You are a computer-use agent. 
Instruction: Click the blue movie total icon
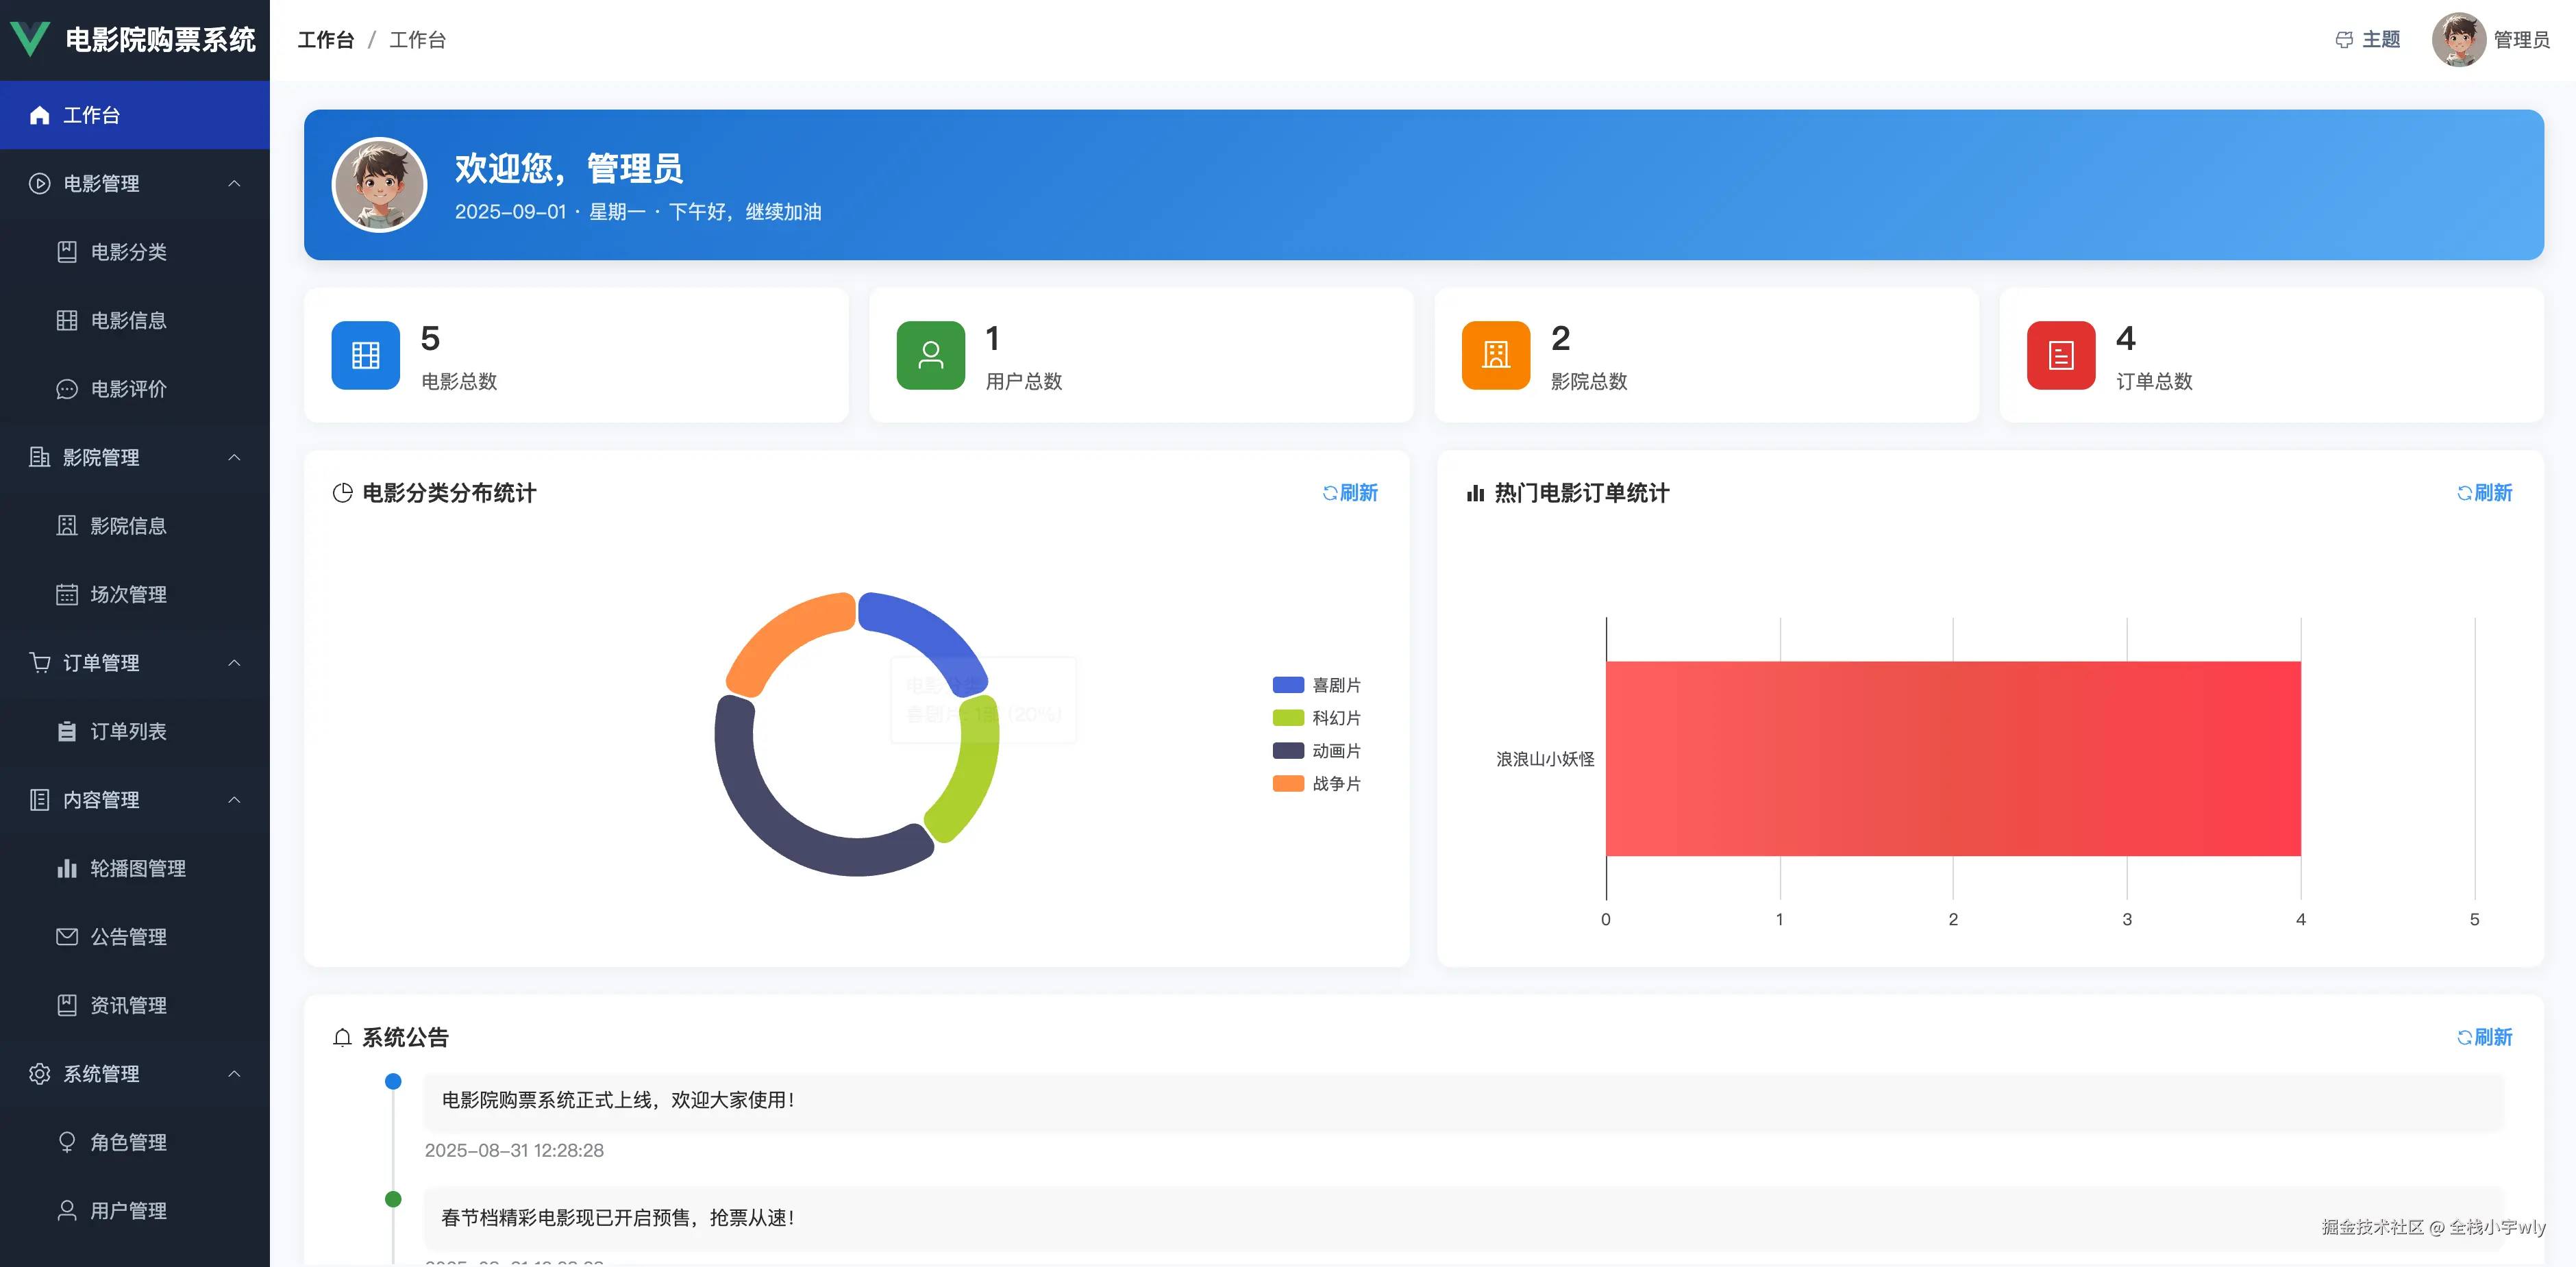[x=365, y=355]
